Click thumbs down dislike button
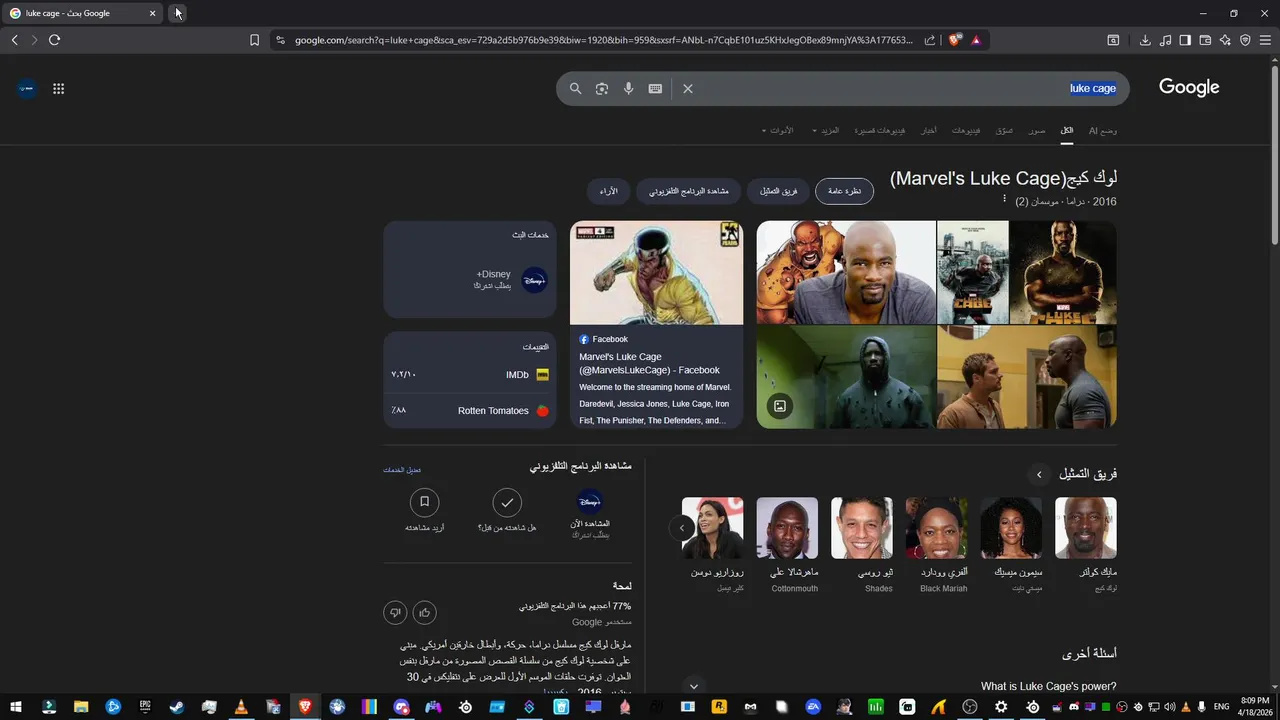Screen dimensions: 1280x720 396,613
